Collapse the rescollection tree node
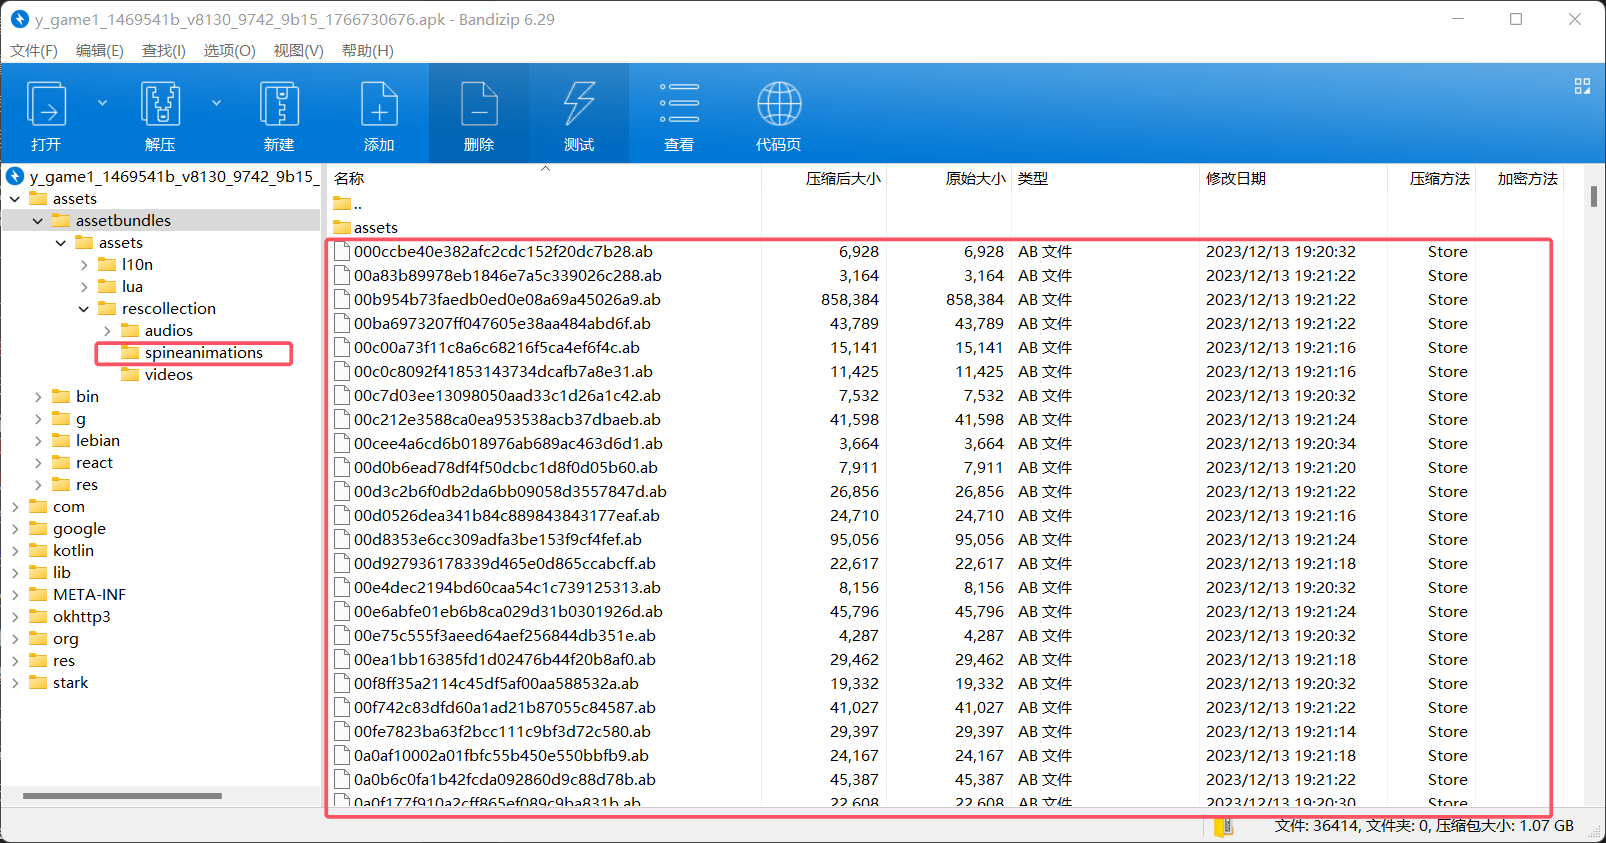Screen dimensions: 1606x843 [84, 309]
